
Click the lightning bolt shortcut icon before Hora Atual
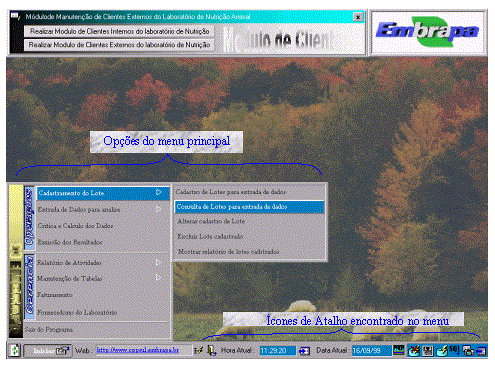(x=199, y=350)
